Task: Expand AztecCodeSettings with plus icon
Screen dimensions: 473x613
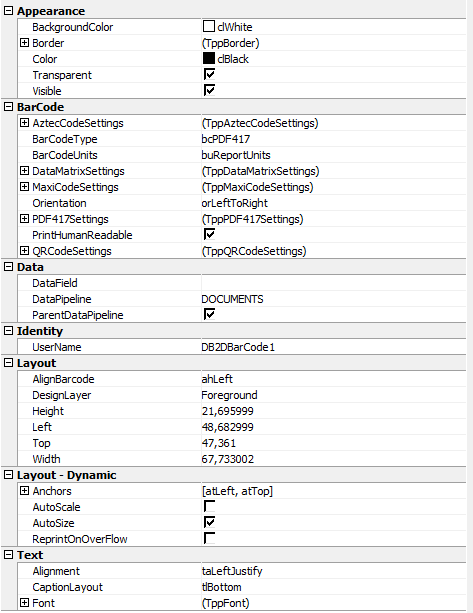Action: 24,123
